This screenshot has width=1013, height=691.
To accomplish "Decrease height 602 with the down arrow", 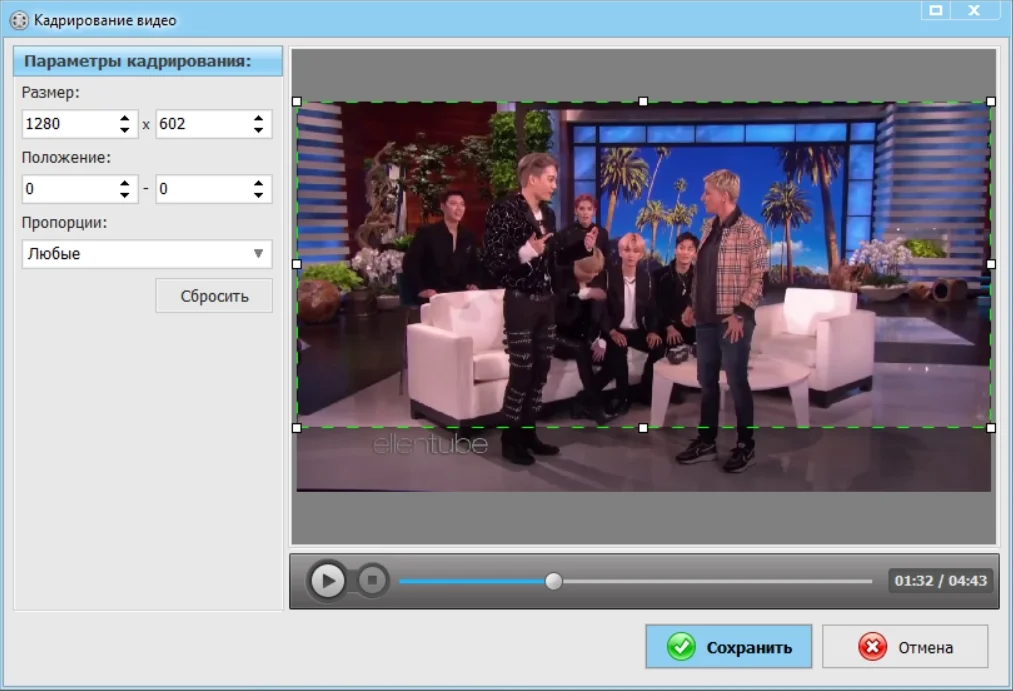I will coord(258,130).
